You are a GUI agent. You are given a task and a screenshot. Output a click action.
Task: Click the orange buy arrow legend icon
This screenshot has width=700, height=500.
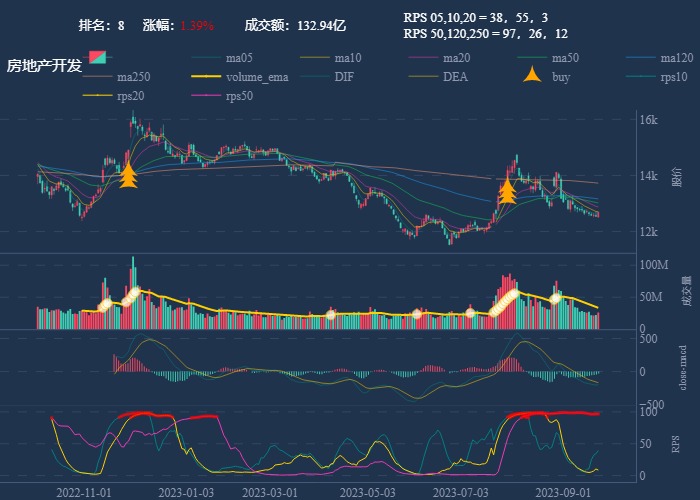pos(532,76)
